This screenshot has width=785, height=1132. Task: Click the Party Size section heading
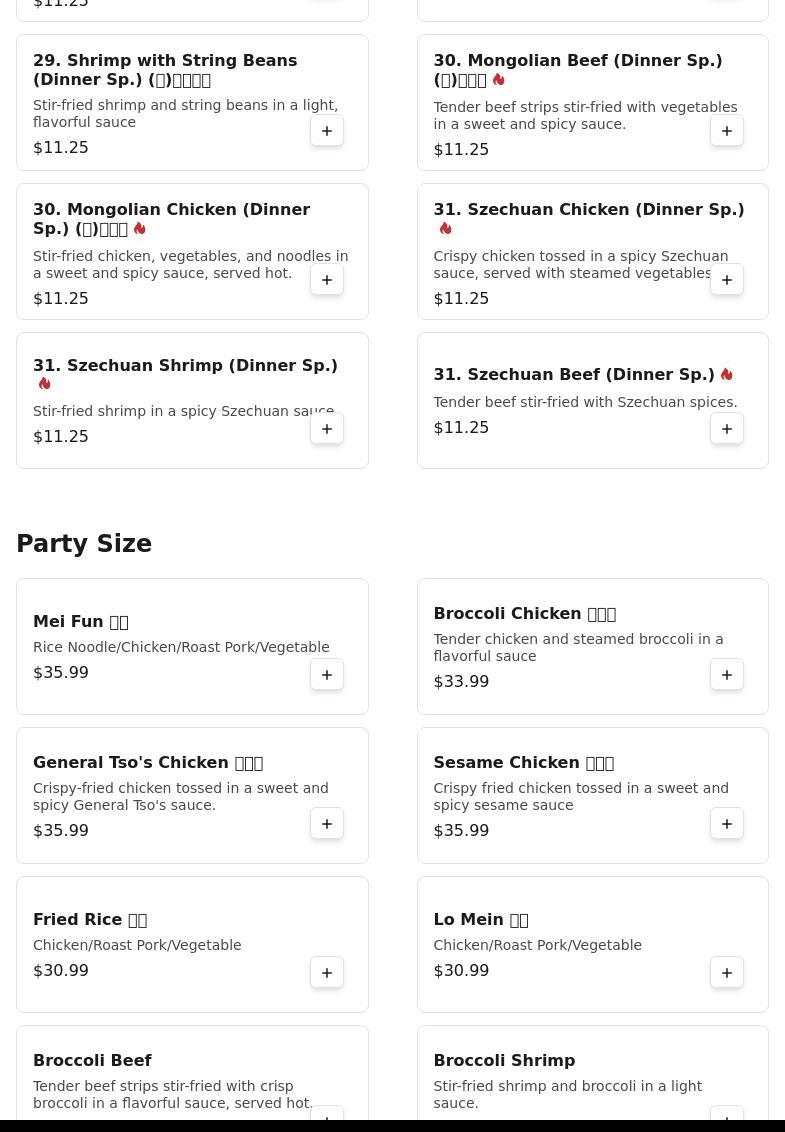coord(84,544)
